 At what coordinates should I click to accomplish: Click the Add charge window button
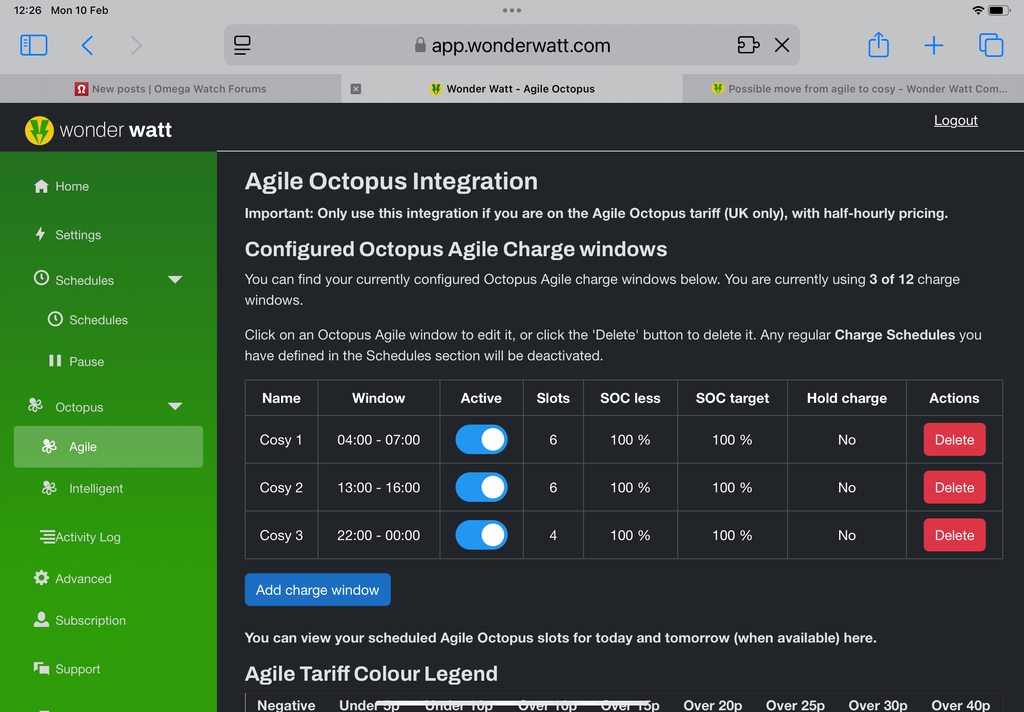pyautogui.click(x=317, y=590)
